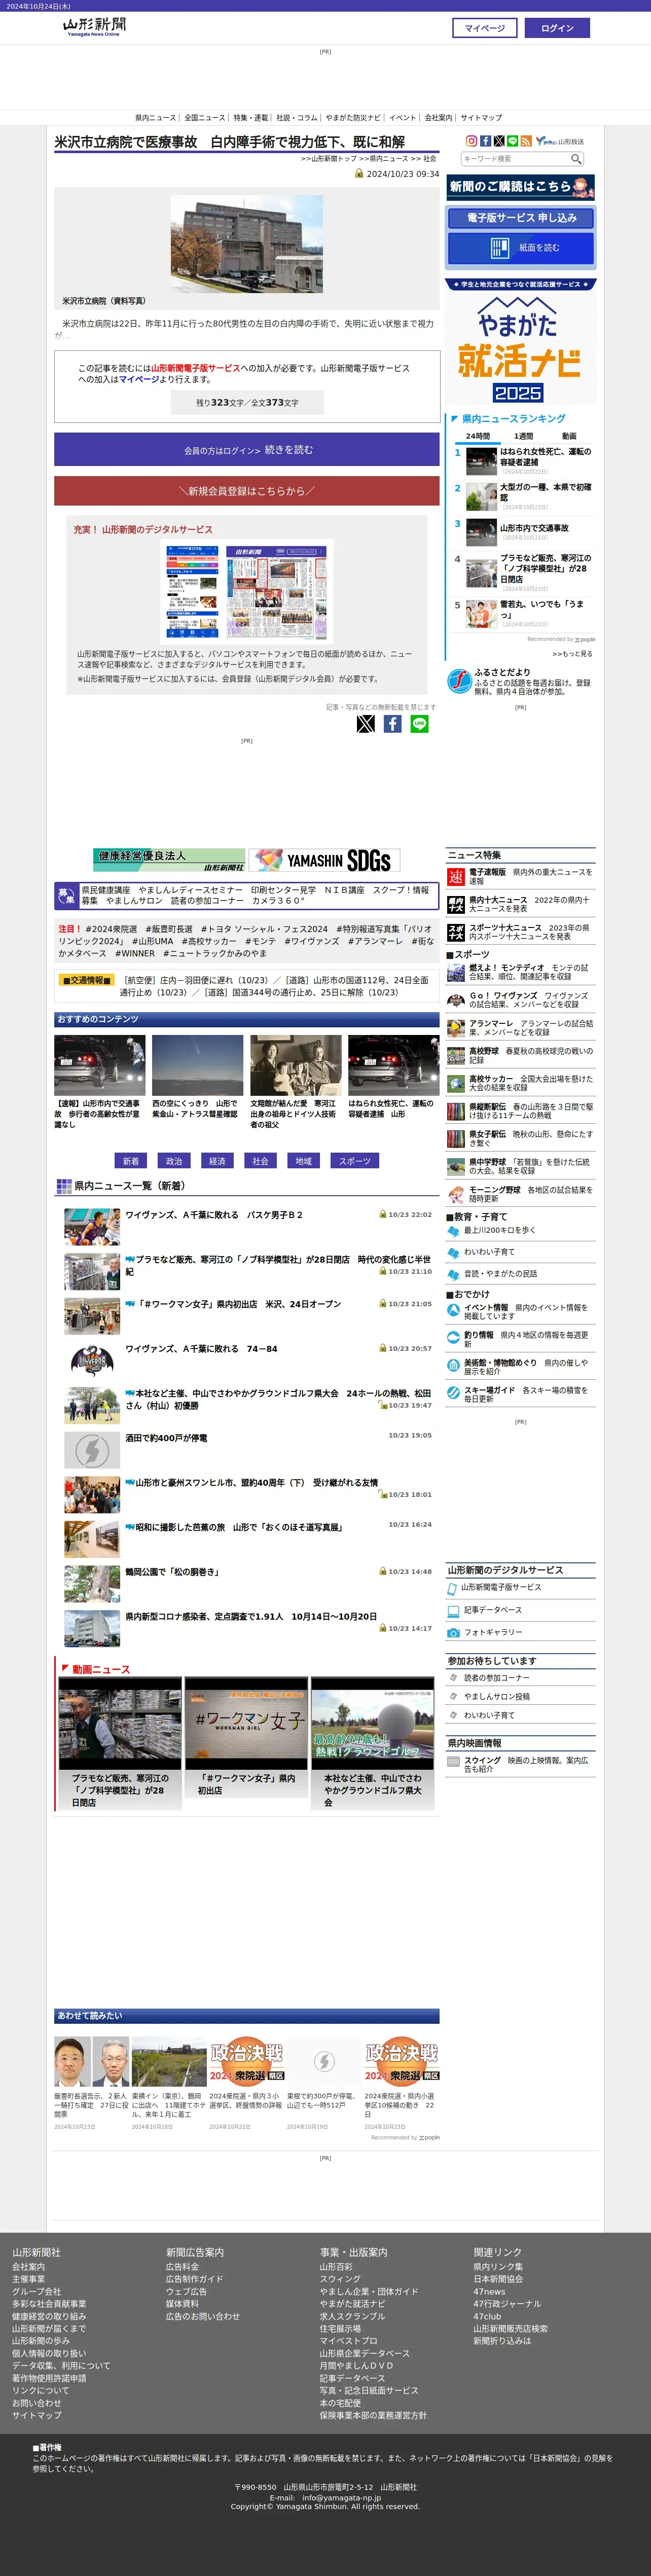Open the グラウンドゴルフ県大会 video thumbnail
Screen dimensions: 651x2576
tap(372, 1722)
